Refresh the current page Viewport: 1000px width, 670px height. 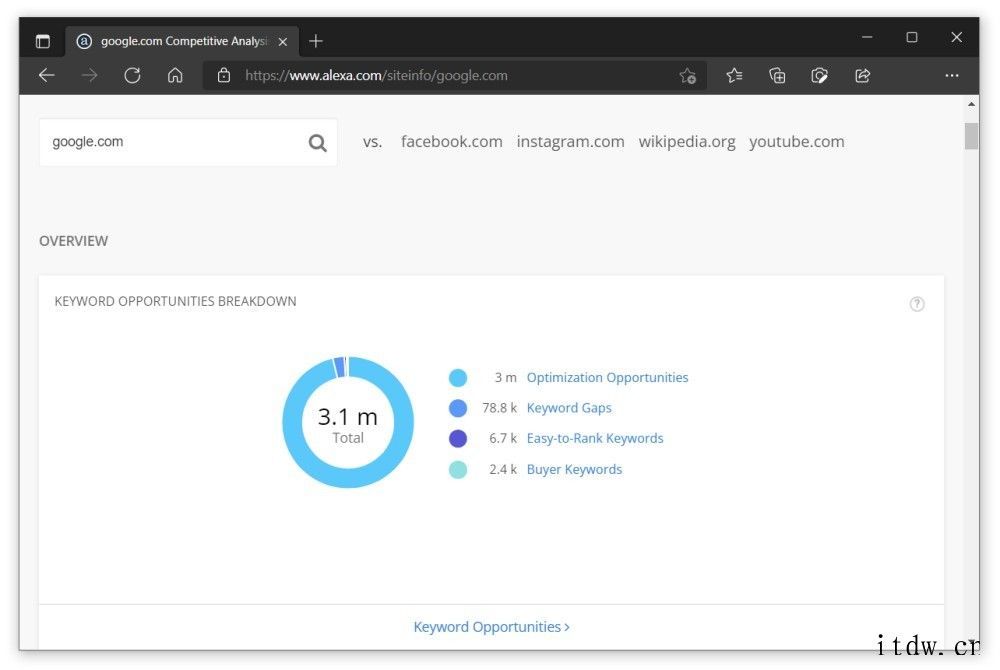pos(132,76)
